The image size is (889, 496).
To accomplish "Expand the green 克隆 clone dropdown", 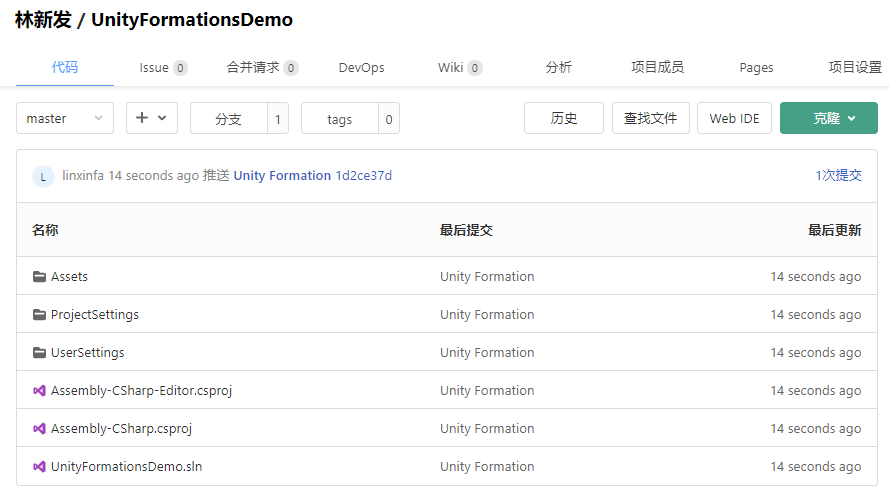I will pos(828,118).
